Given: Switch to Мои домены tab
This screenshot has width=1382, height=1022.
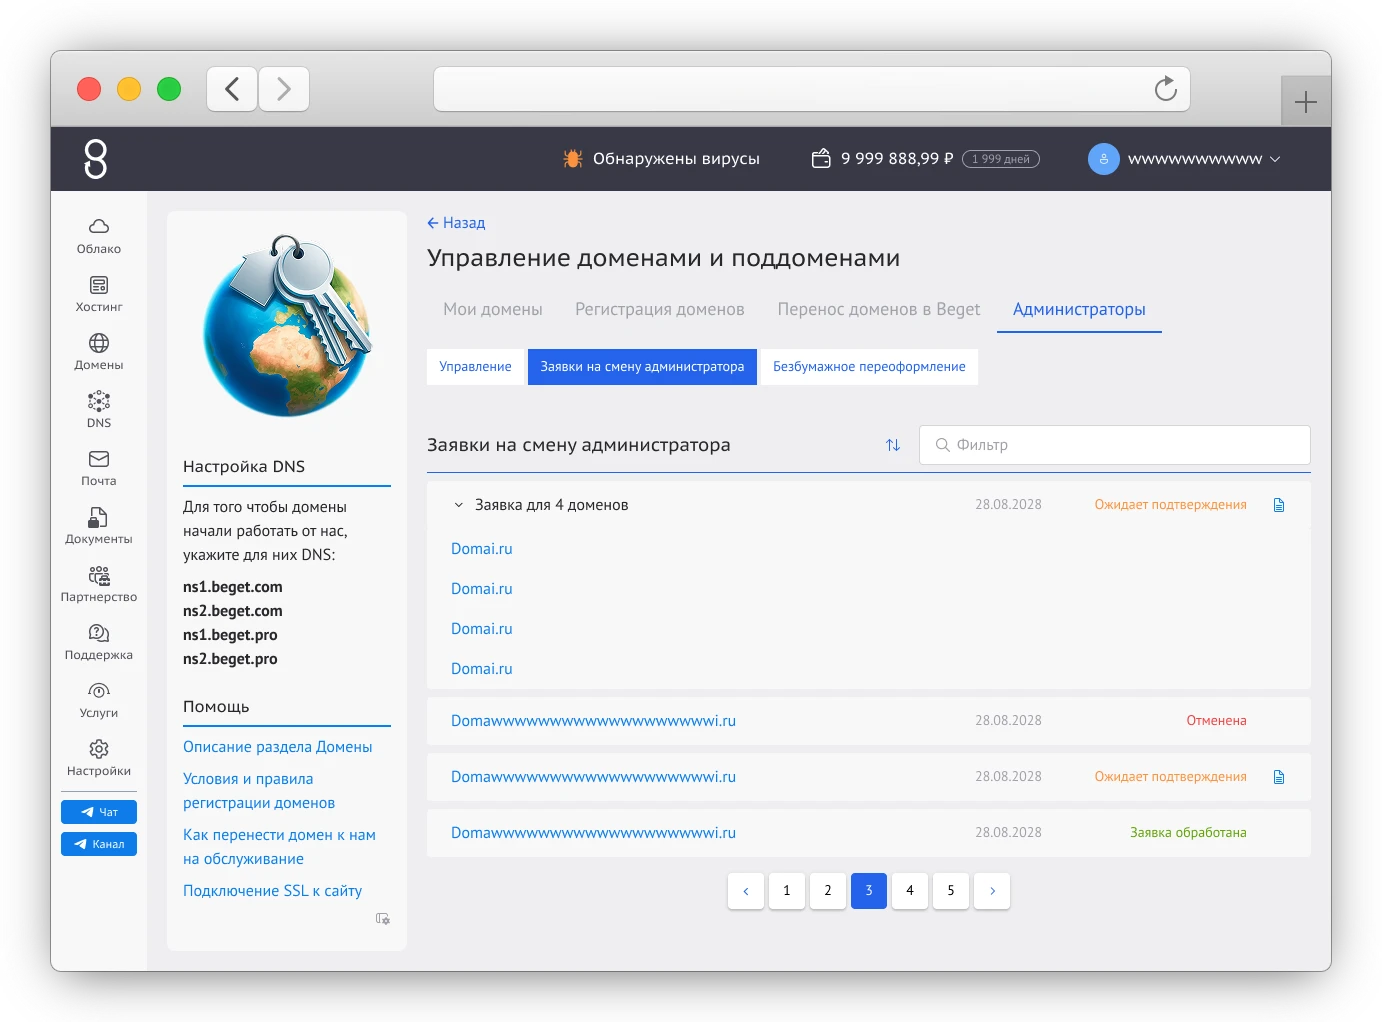Looking at the screenshot, I should coord(493,309).
